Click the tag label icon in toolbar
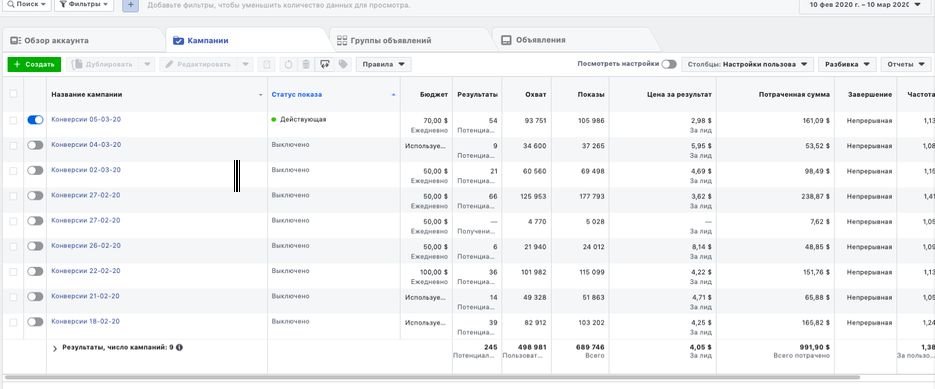This screenshot has width=935, height=389. [x=342, y=64]
